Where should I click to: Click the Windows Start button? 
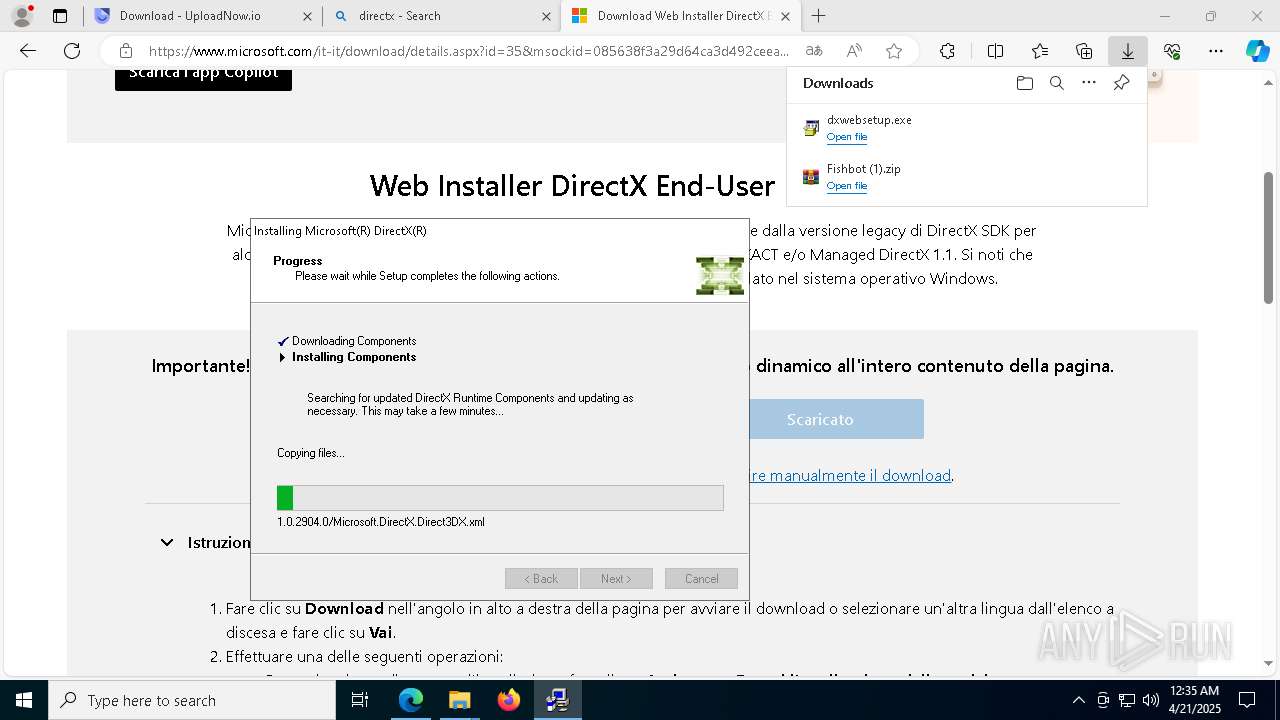coord(24,700)
